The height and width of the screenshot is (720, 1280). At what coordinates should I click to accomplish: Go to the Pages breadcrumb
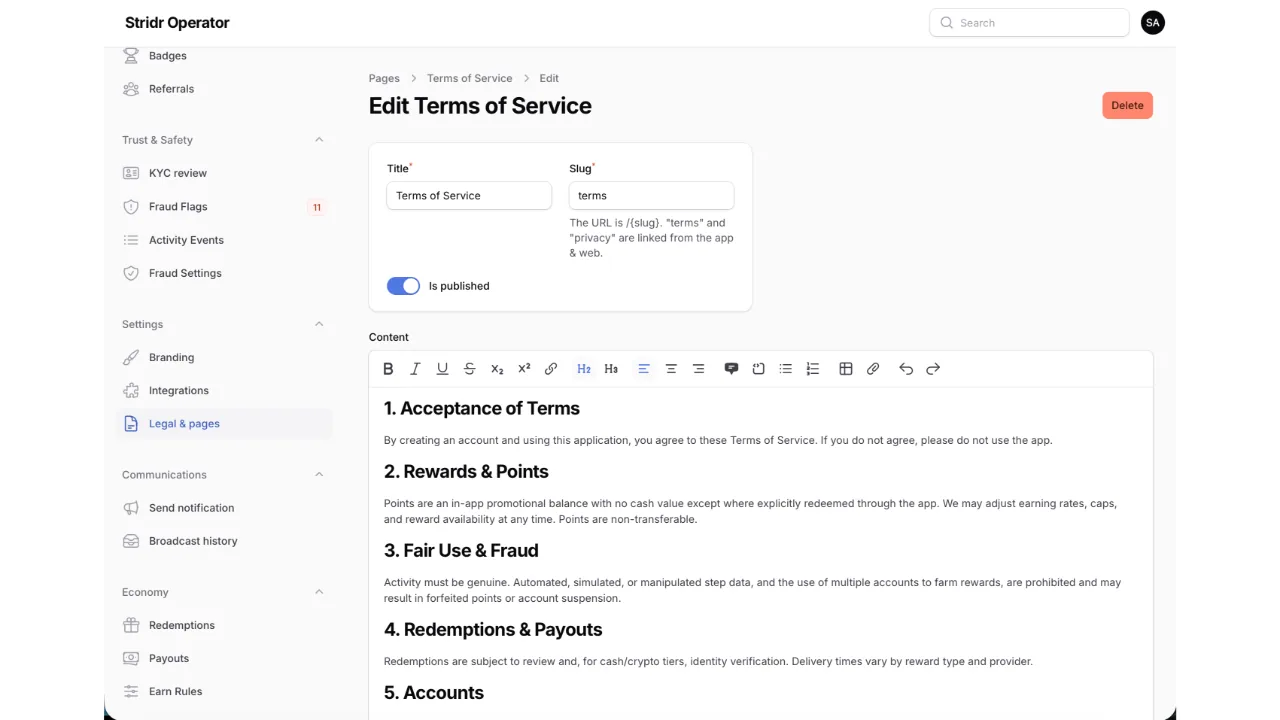pos(384,78)
